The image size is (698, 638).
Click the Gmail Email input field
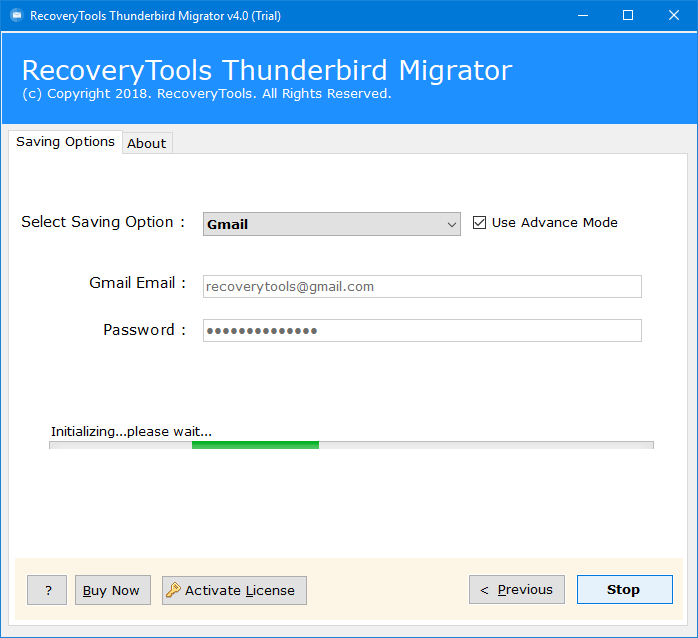coord(422,286)
